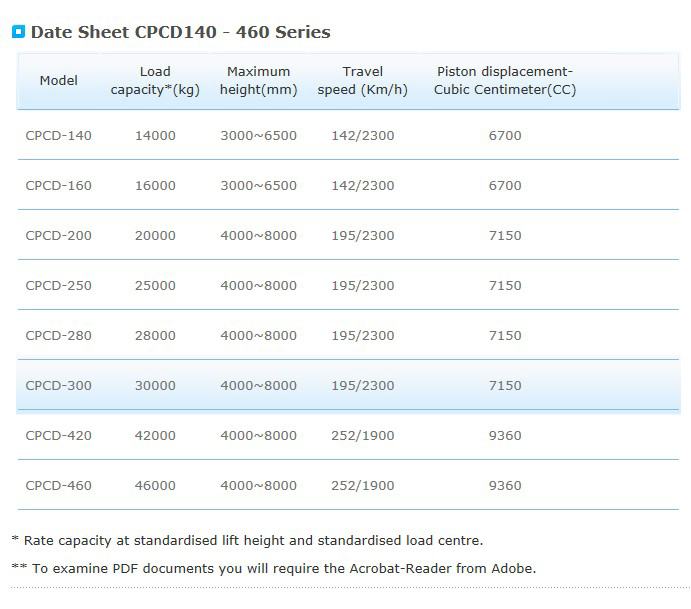Click 7150 displacement in CPCD-200 row
Viewport: 691px width, 609px height.
tap(505, 235)
